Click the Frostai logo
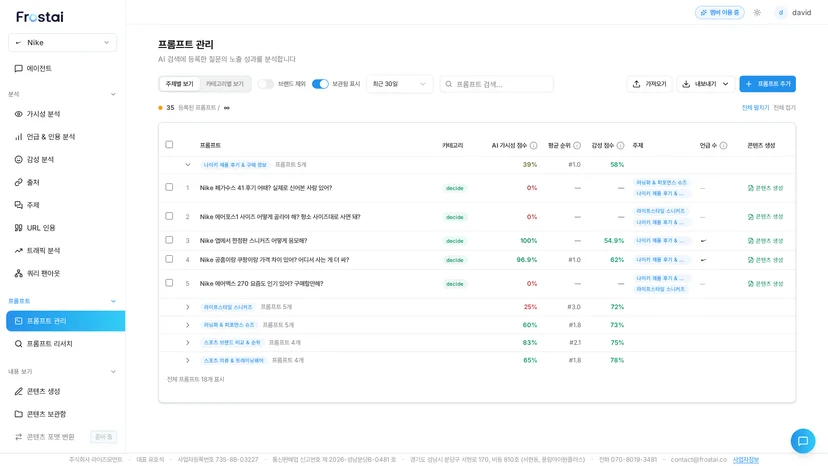The image size is (828, 466). click(40, 17)
